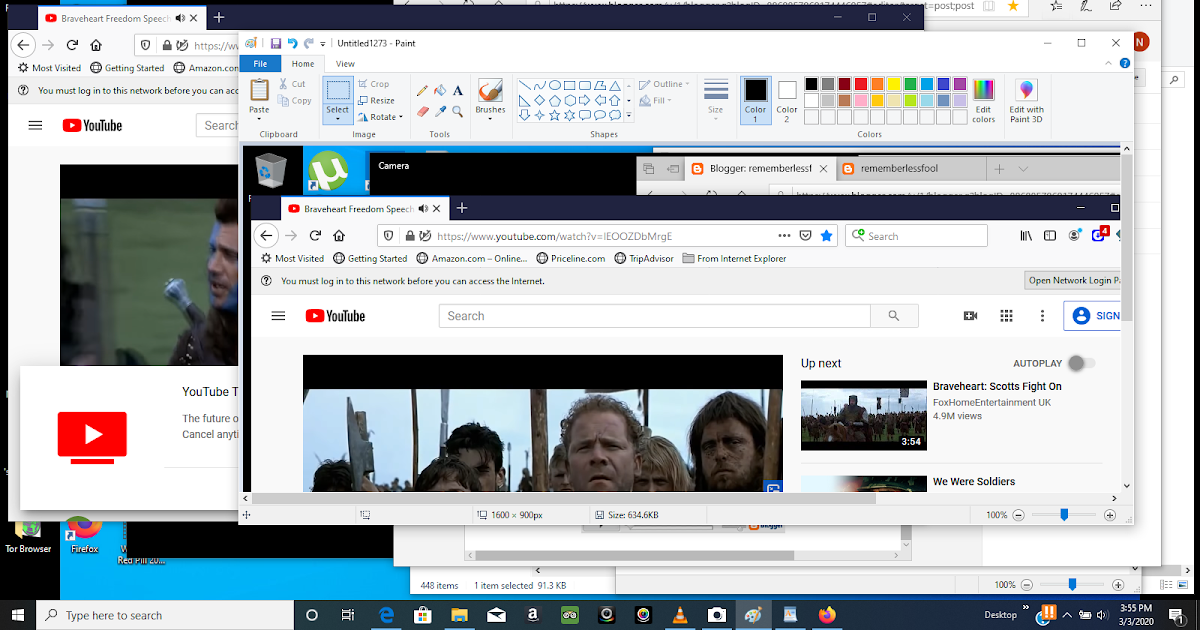Select the Eraser tool
1200x630 pixels.
[x=422, y=111]
